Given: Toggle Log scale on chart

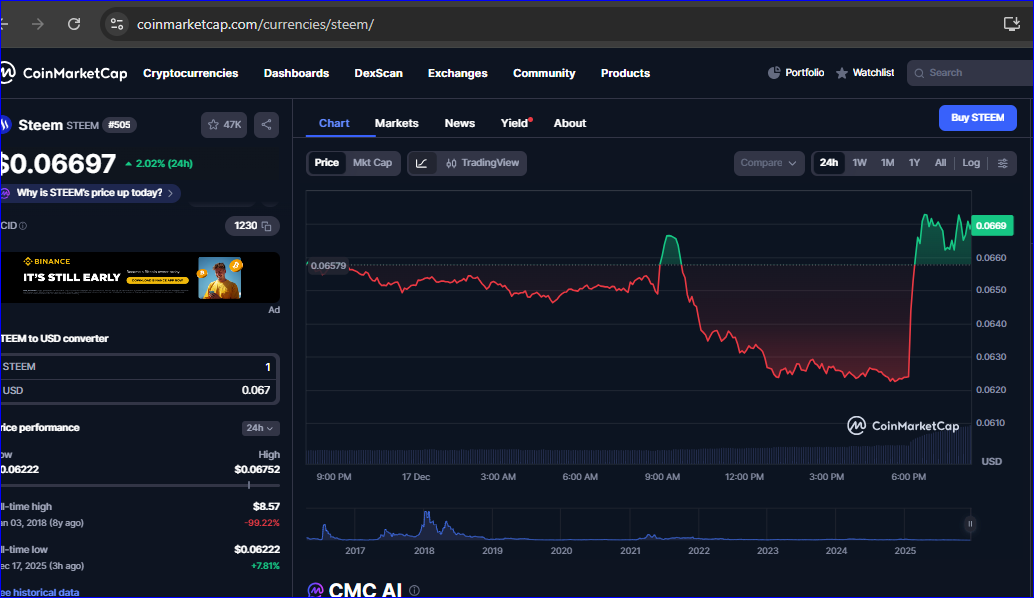Looking at the screenshot, I should pos(971,163).
